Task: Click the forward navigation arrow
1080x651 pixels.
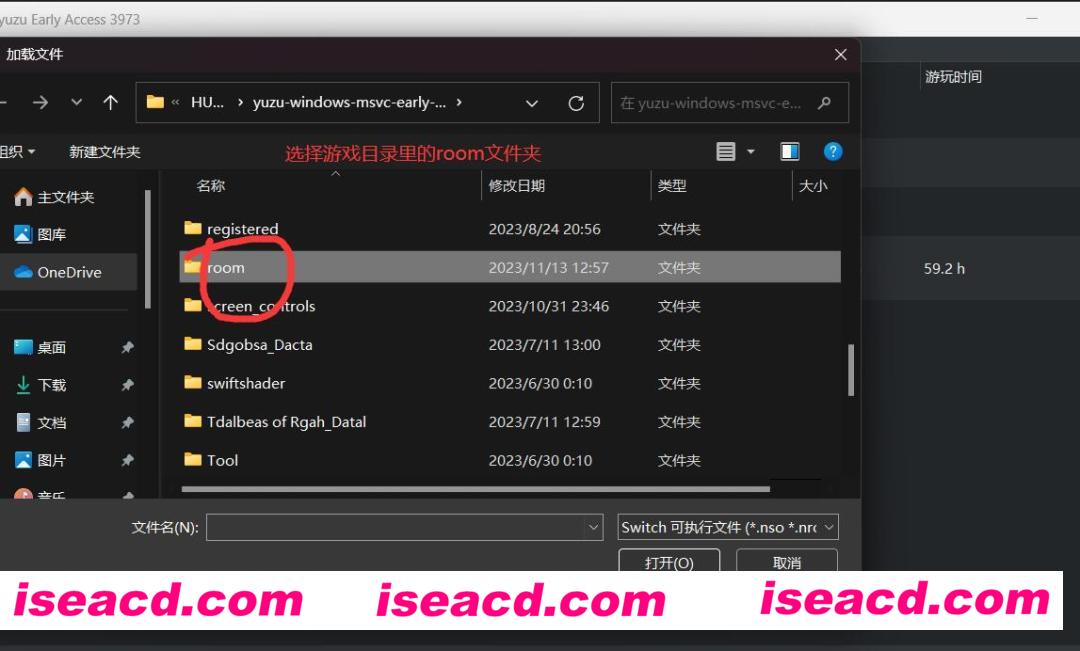Action: (40, 103)
